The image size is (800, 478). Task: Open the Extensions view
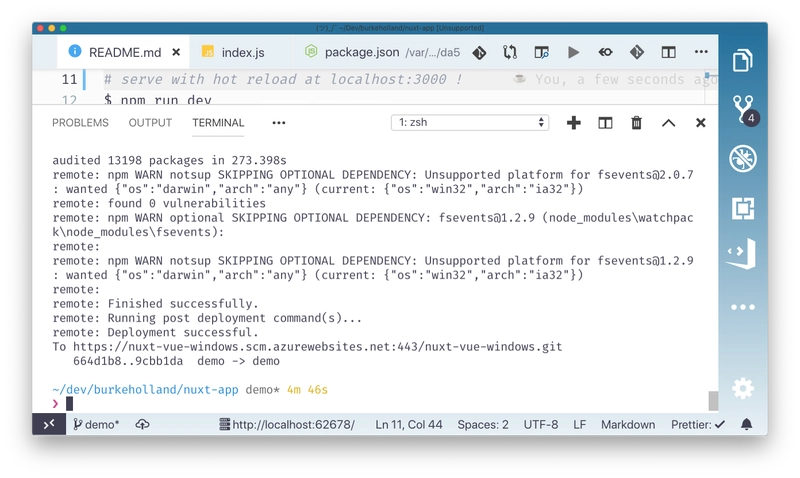click(742, 208)
